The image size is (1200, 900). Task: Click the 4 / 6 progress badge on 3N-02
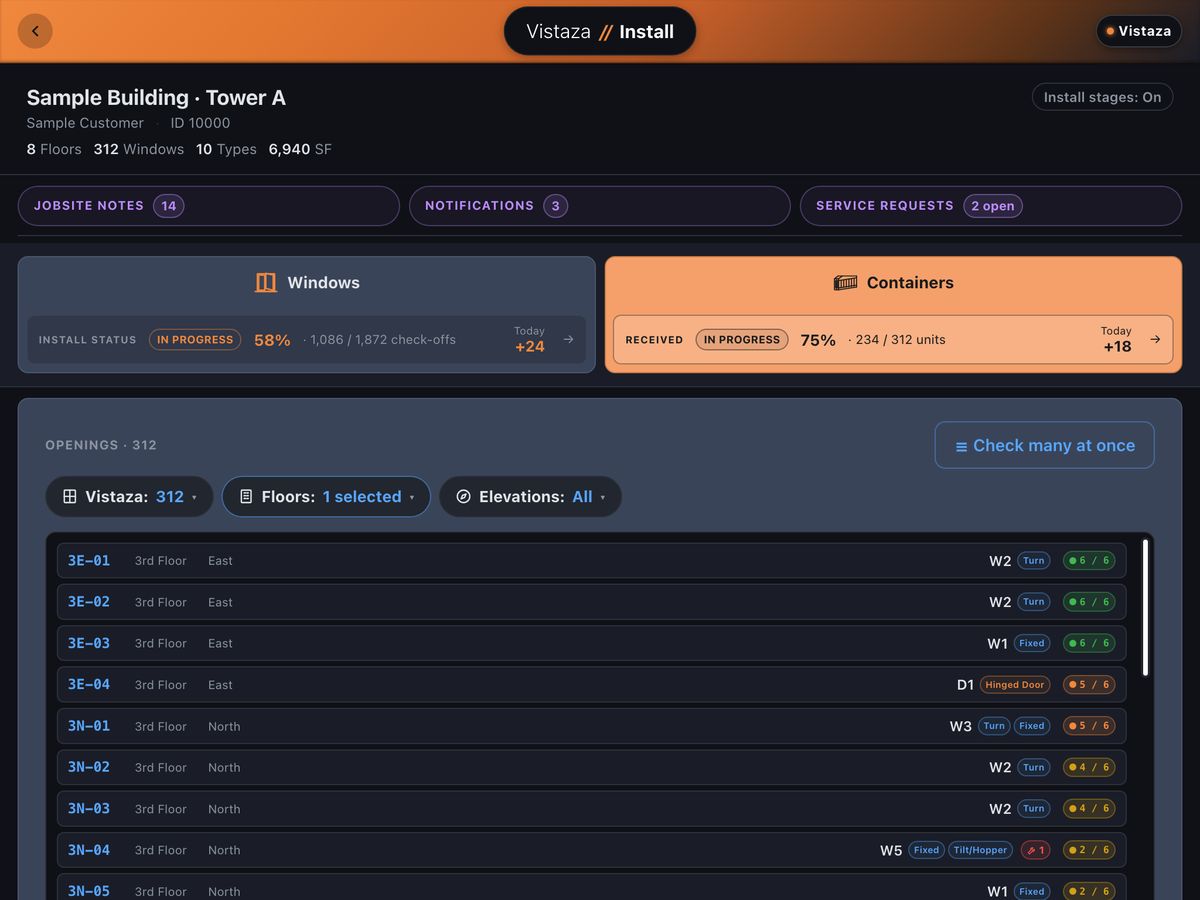point(1089,768)
